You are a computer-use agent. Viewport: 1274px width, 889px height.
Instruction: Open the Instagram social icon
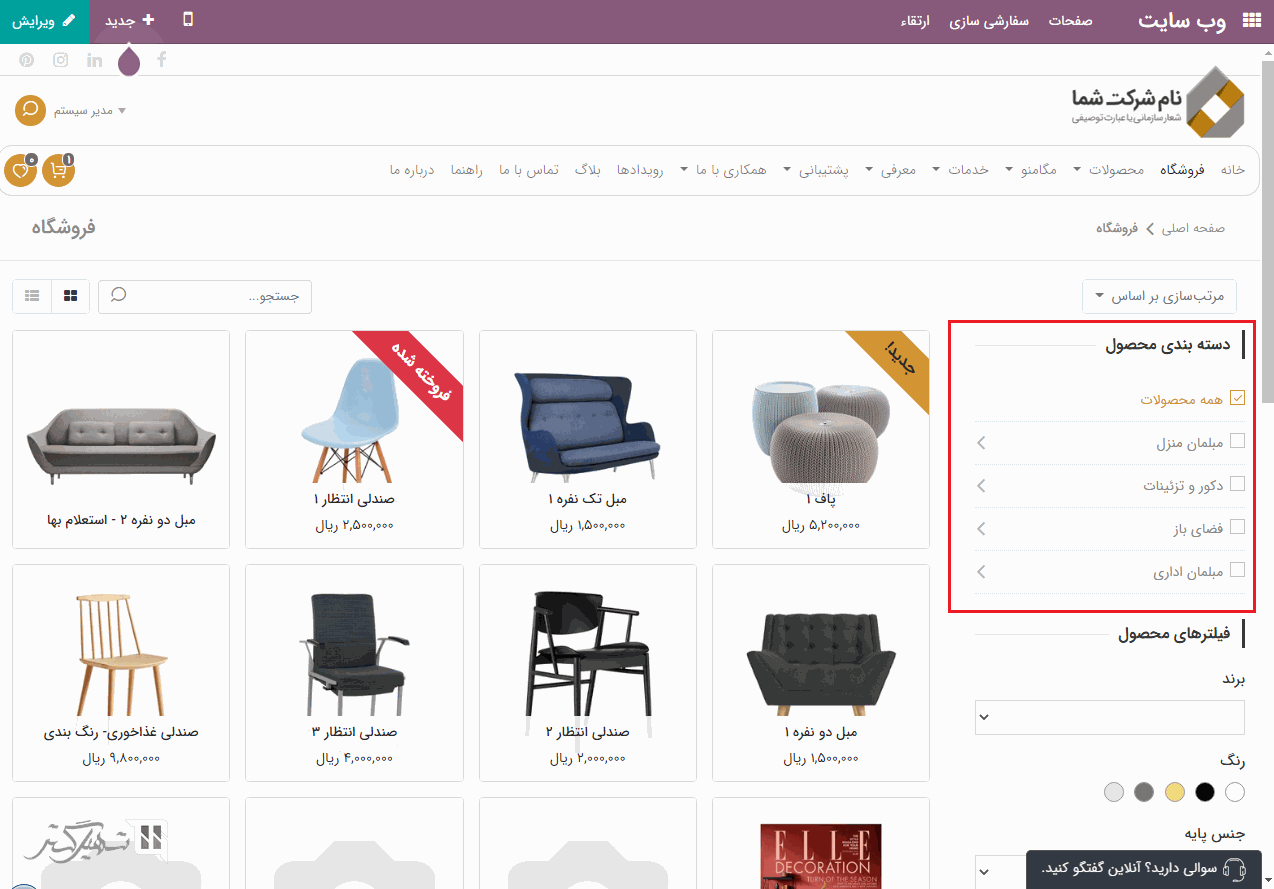click(x=61, y=60)
